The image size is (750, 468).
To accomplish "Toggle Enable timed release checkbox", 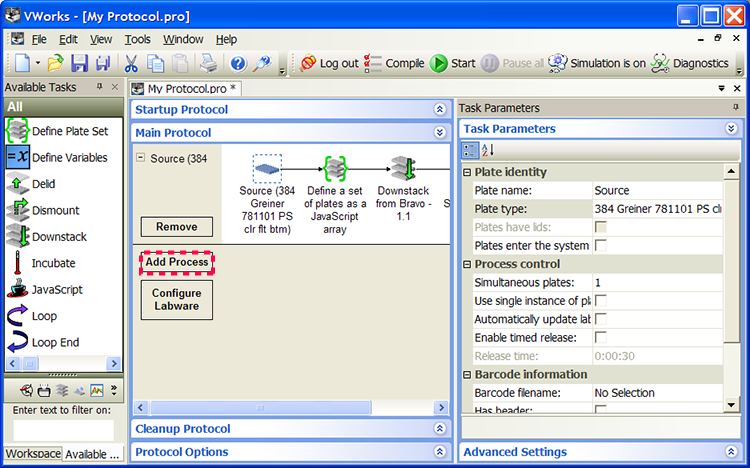I will click(601, 337).
